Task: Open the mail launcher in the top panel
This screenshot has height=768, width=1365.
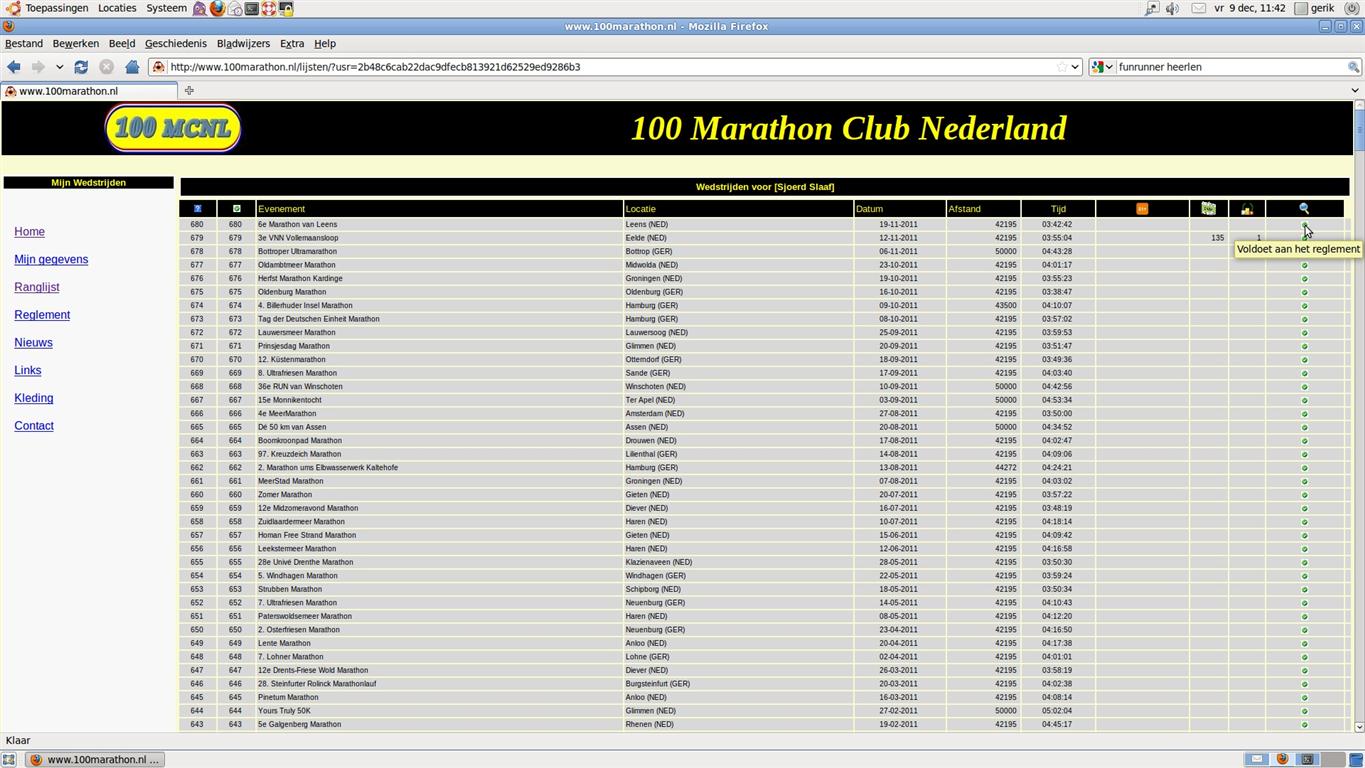Action: [234, 8]
